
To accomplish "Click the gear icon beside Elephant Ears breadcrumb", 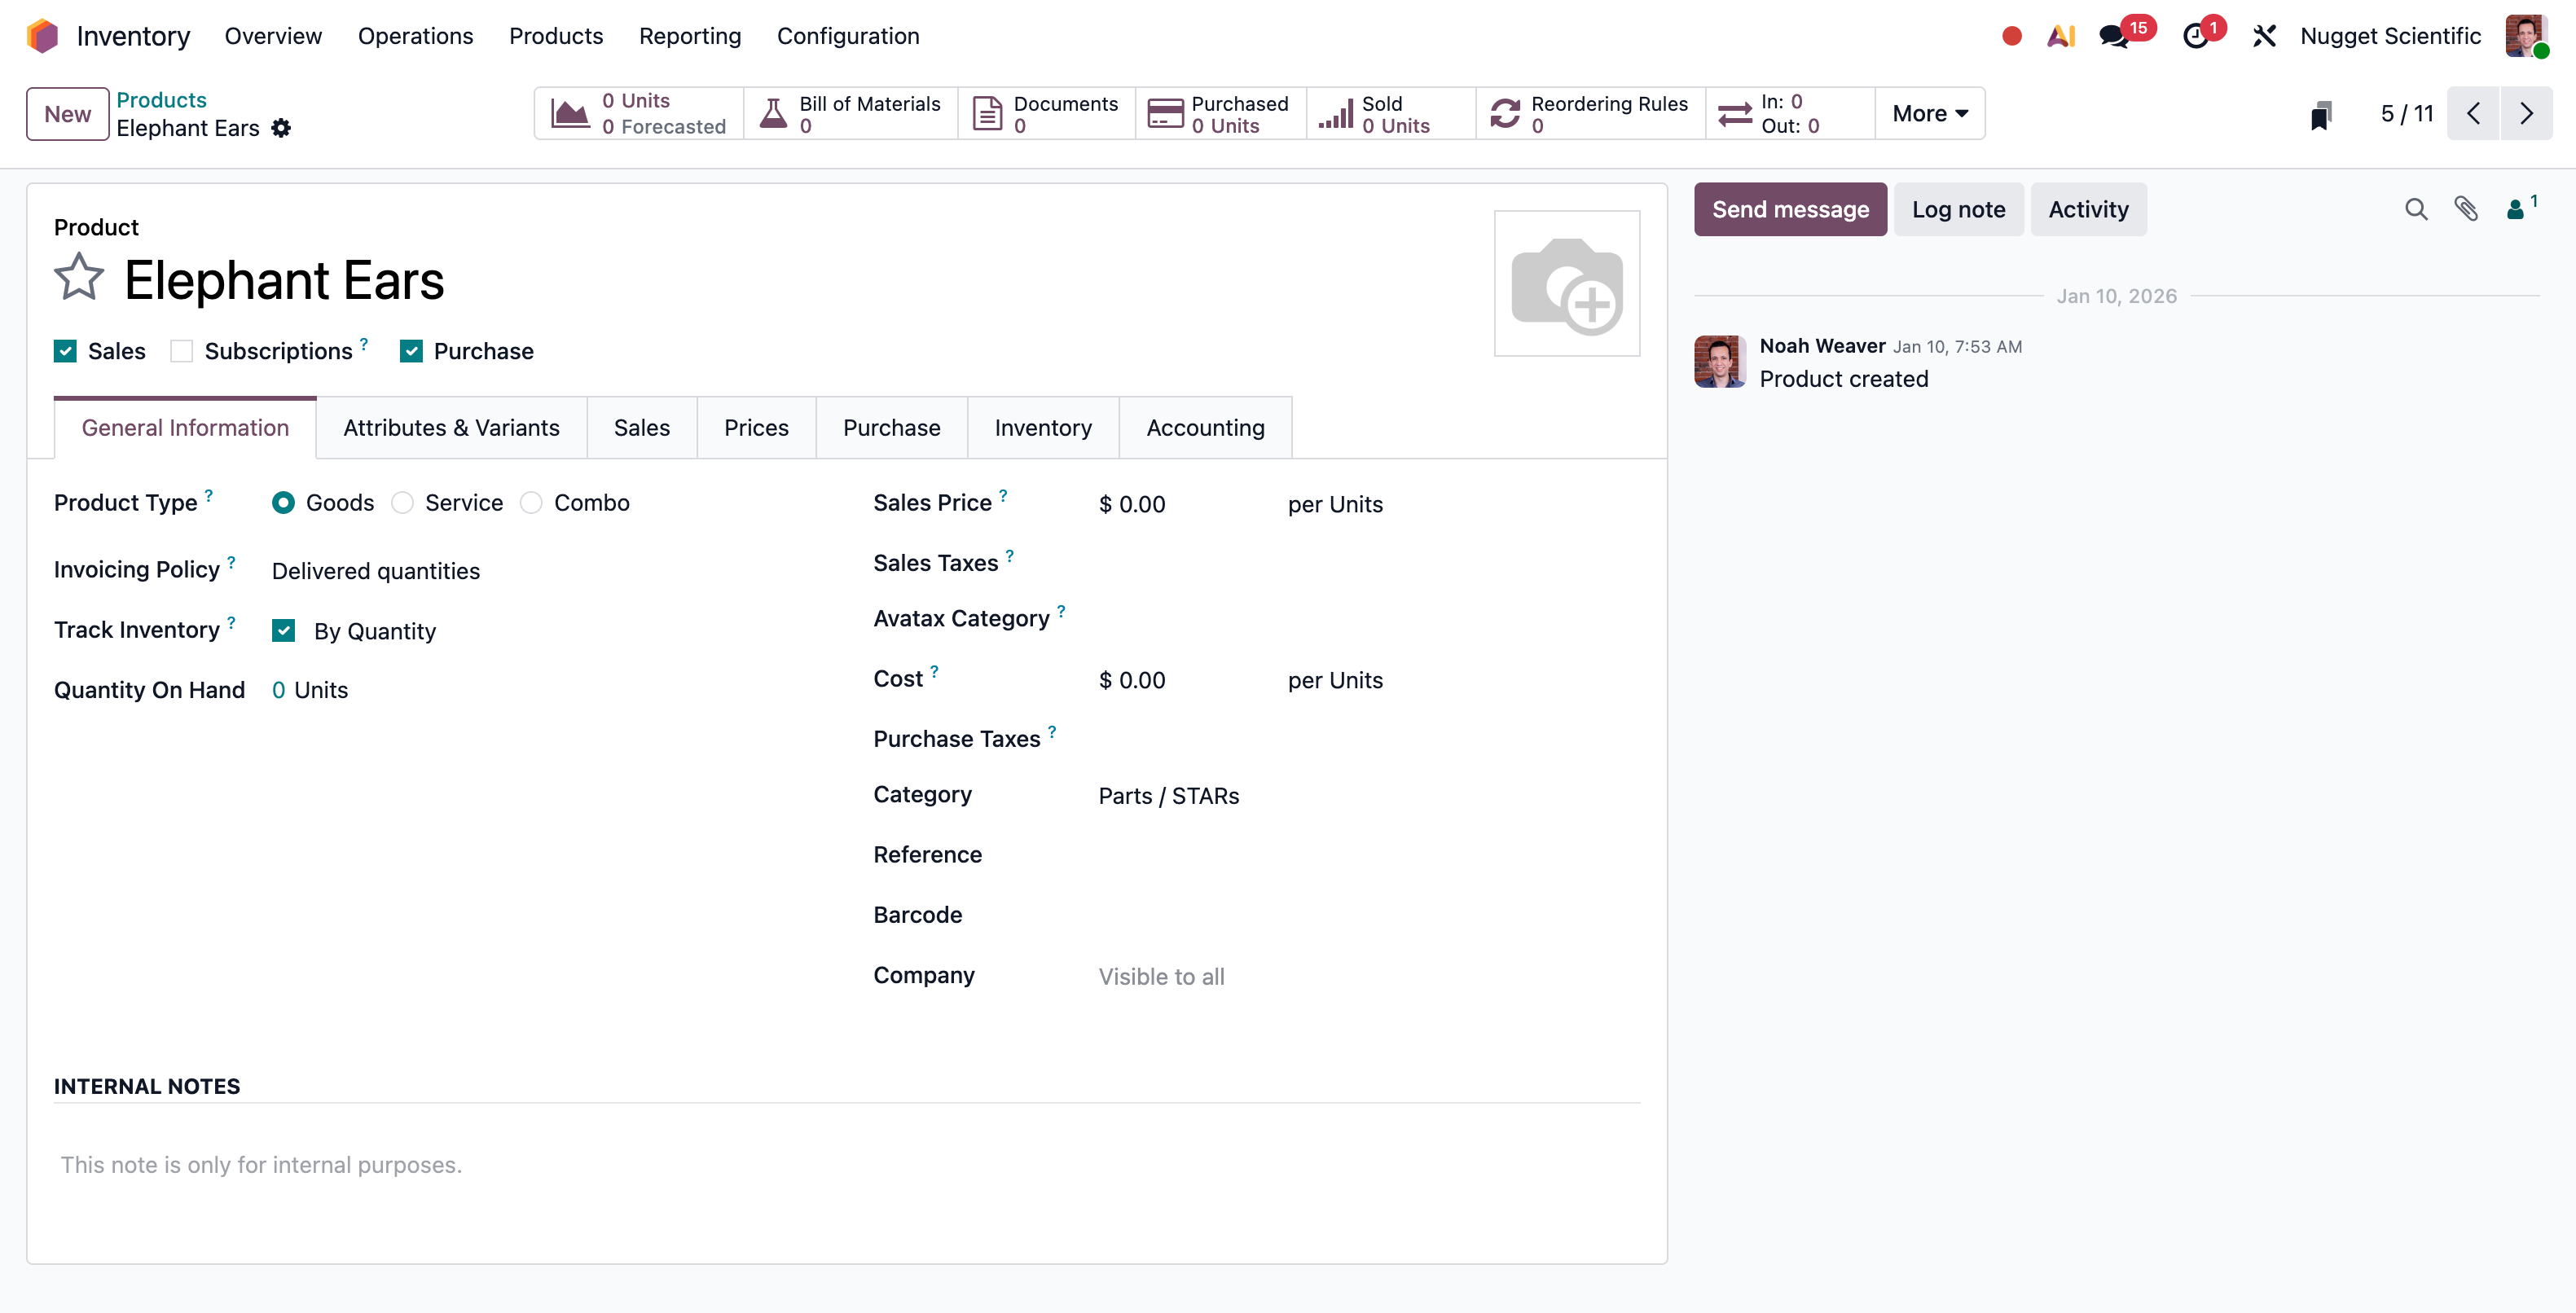I will (281, 128).
